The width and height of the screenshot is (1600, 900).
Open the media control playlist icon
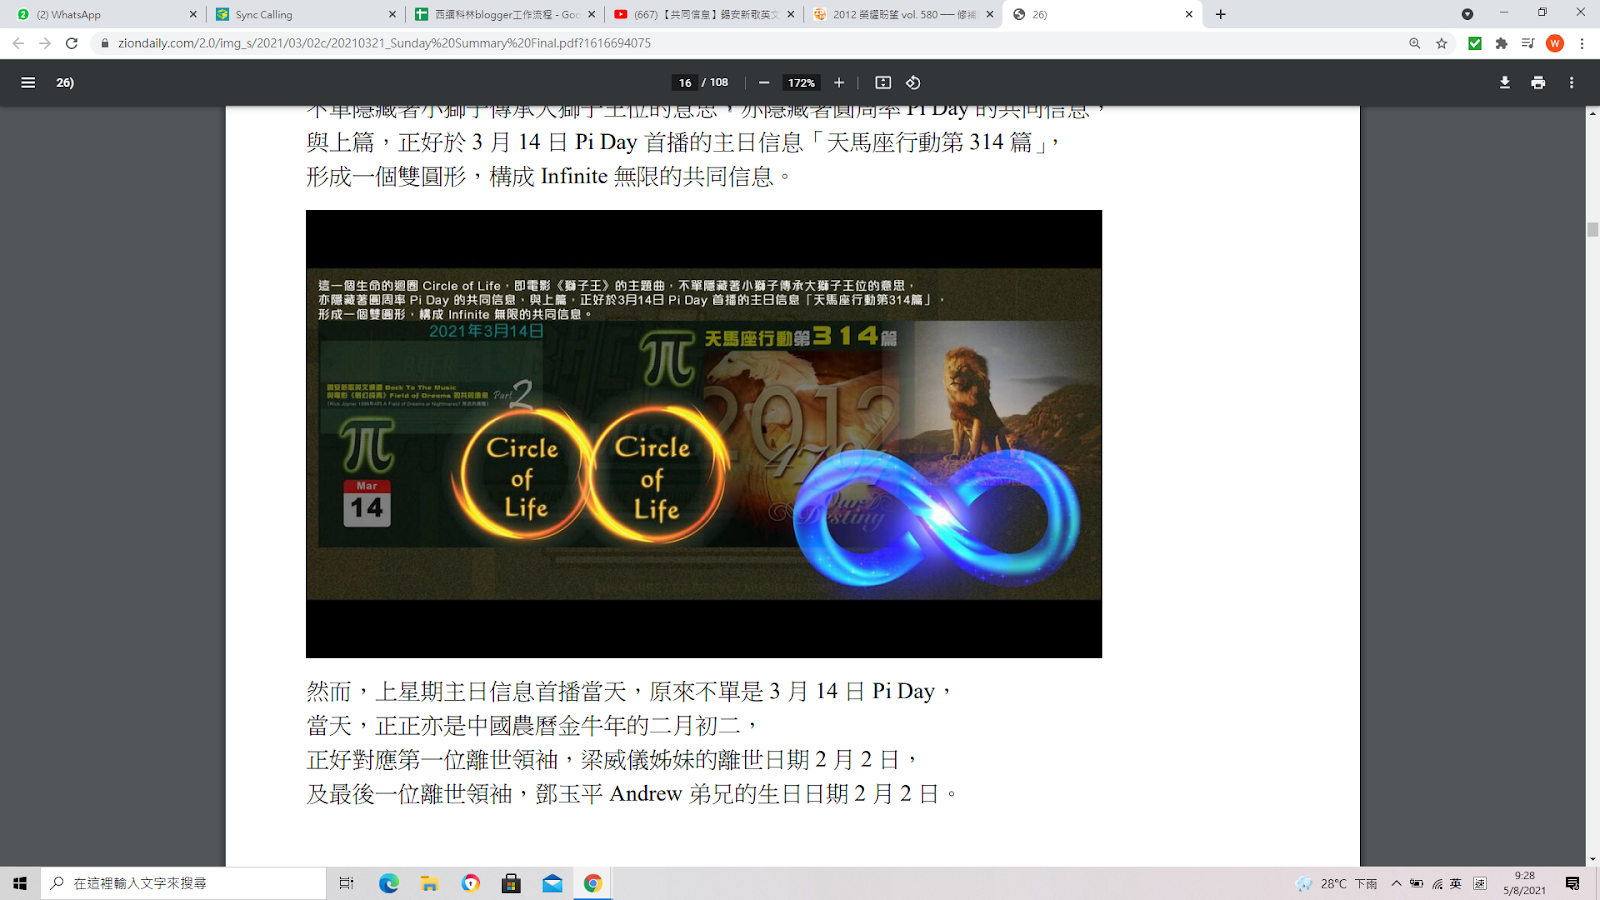[1527, 43]
